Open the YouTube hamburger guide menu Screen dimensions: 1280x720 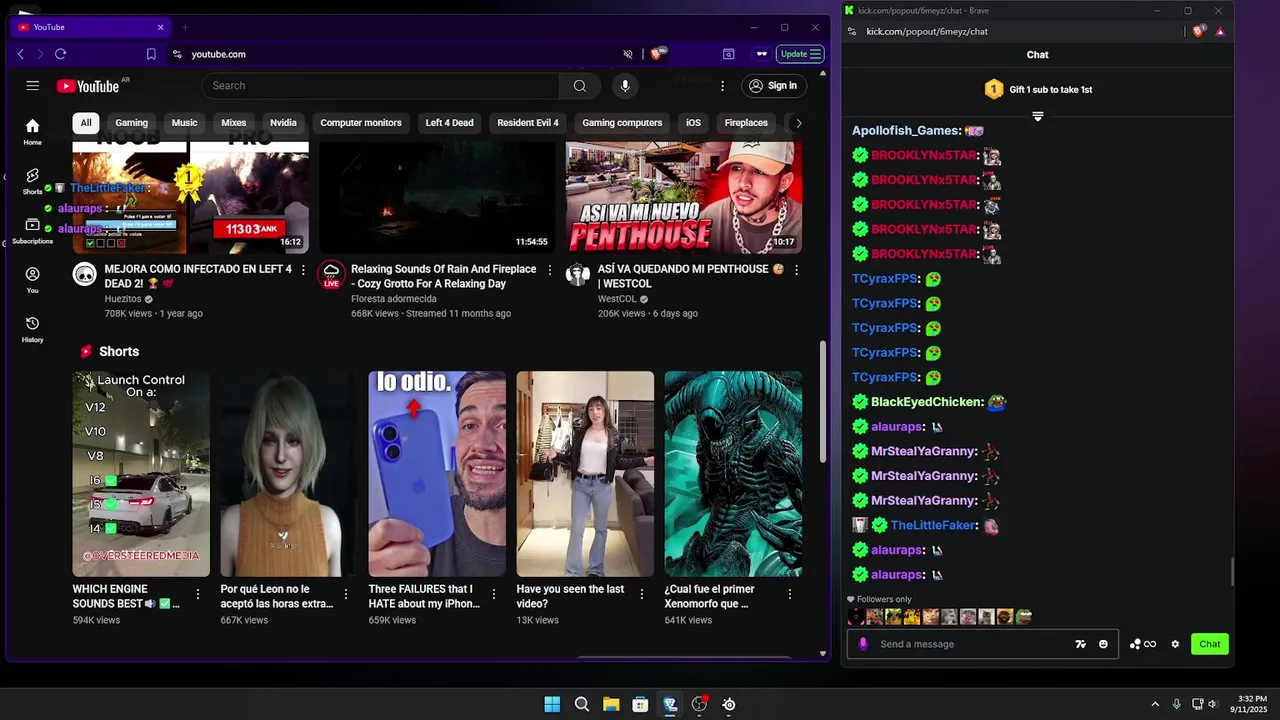(x=33, y=86)
